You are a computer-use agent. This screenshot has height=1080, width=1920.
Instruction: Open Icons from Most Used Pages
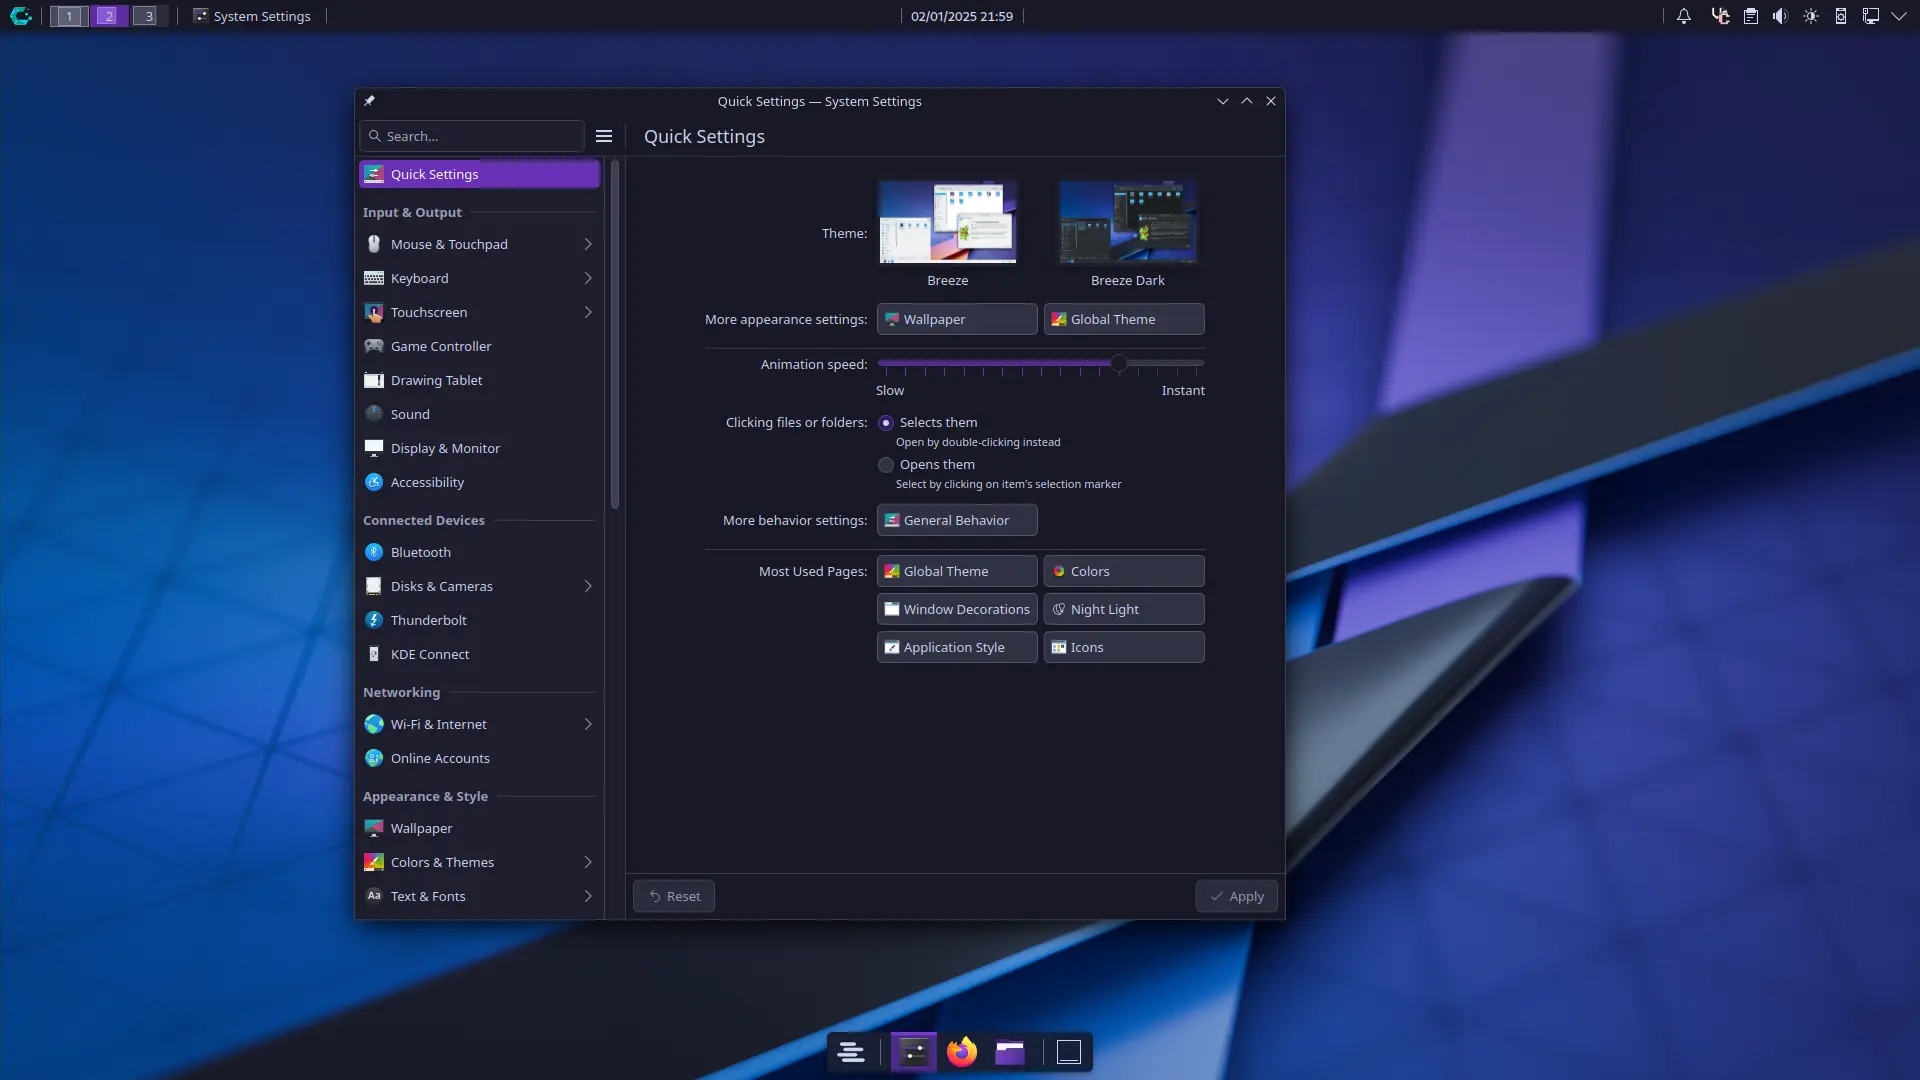click(1124, 647)
